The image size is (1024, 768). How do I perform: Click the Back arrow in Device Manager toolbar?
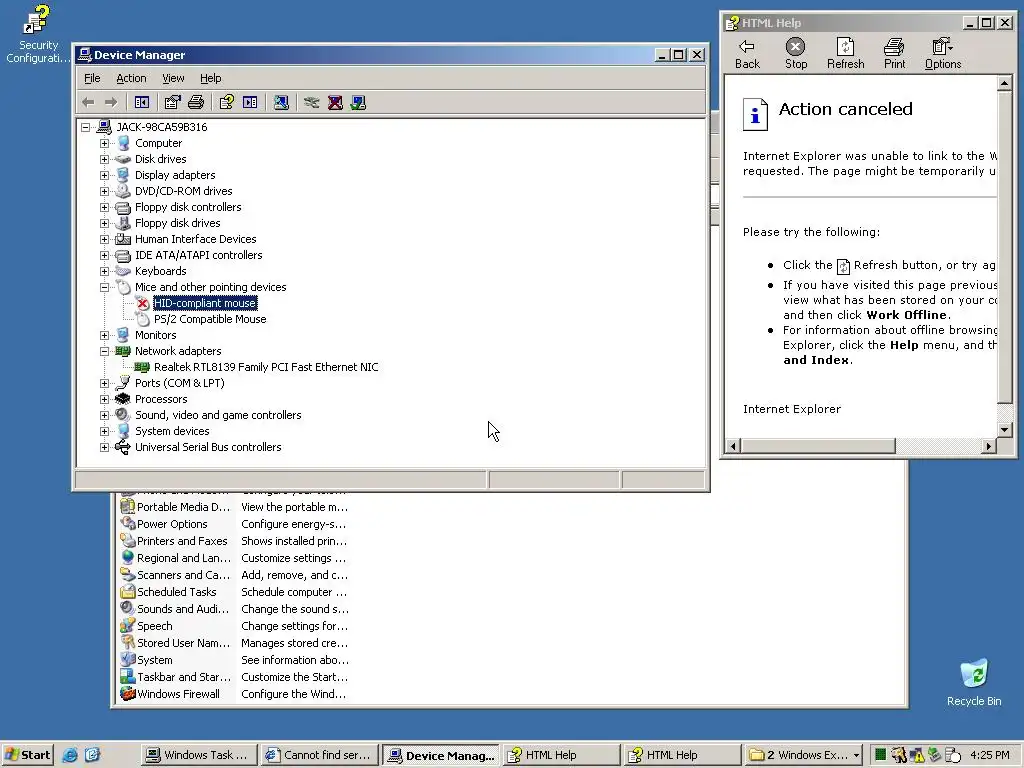pyautogui.click(x=88, y=103)
